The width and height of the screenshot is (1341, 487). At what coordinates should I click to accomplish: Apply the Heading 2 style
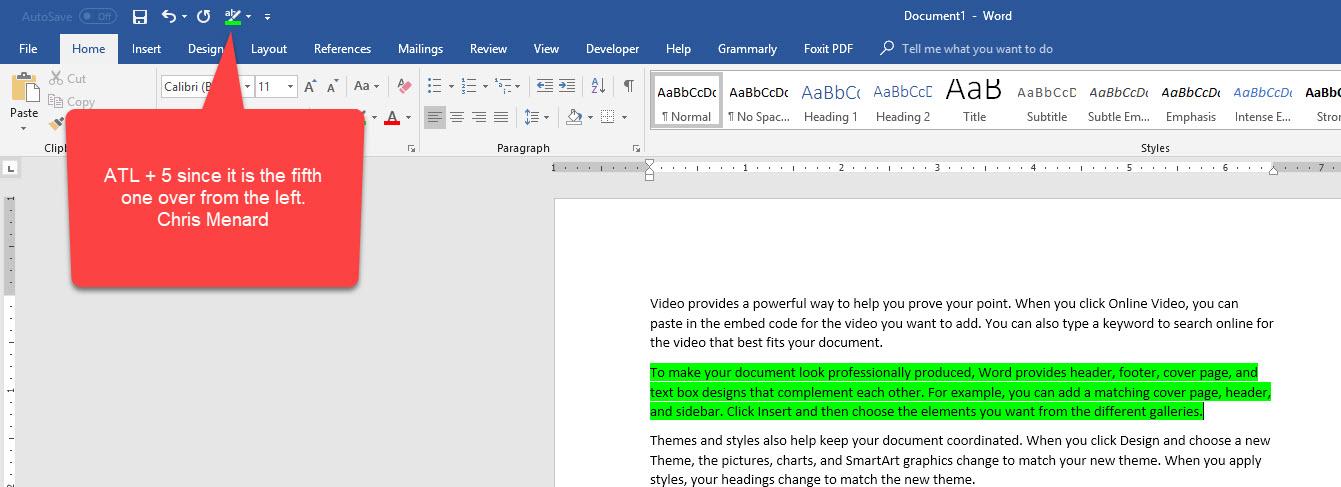click(903, 101)
